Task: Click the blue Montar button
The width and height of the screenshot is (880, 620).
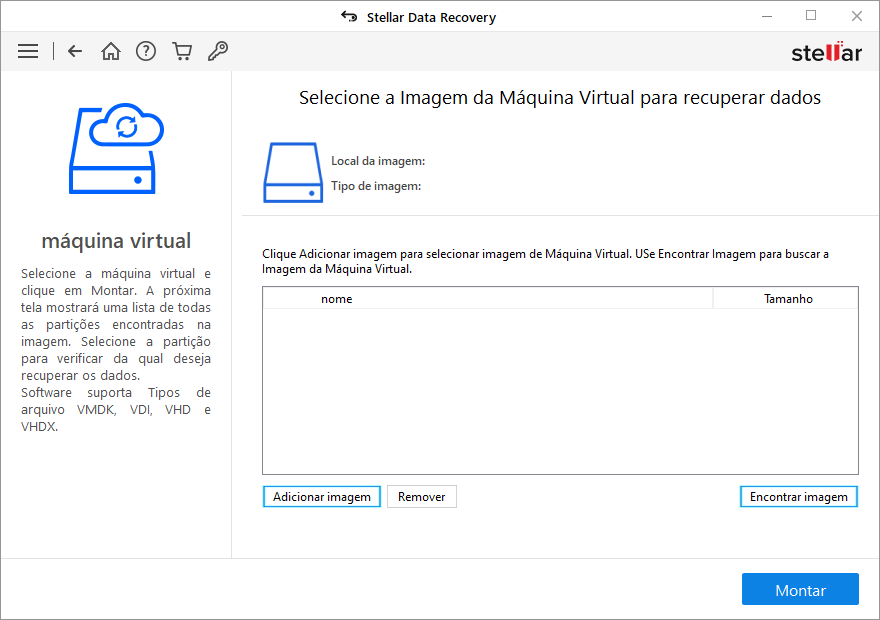Action: coord(800,589)
